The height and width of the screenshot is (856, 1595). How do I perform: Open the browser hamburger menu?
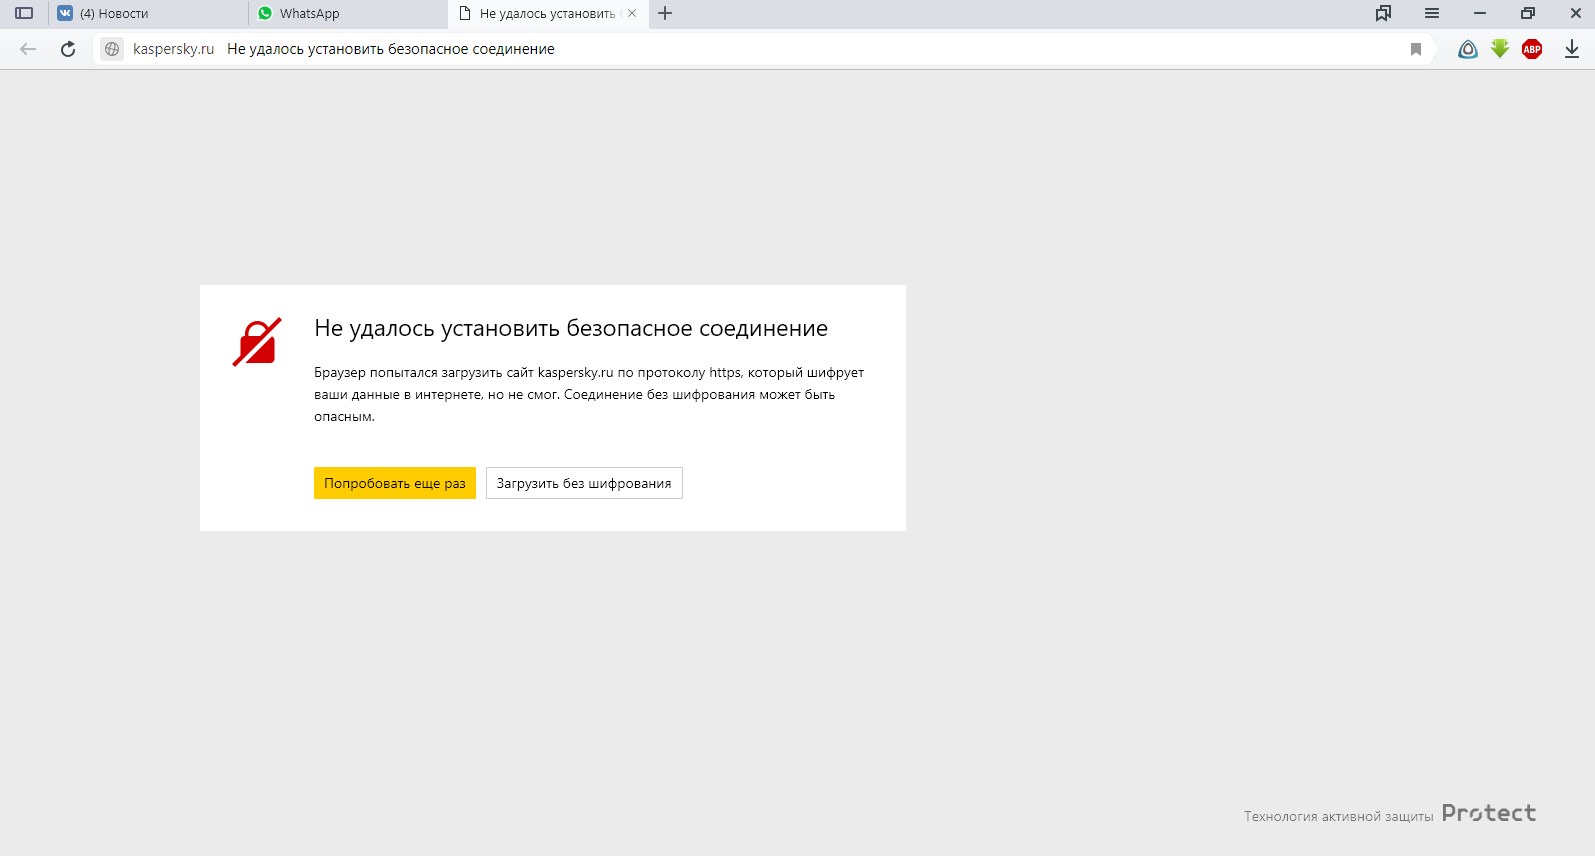pos(1432,13)
